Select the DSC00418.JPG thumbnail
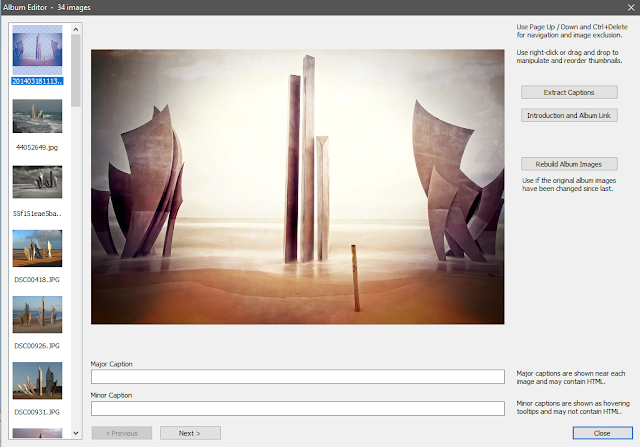 pyautogui.click(x=37, y=248)
